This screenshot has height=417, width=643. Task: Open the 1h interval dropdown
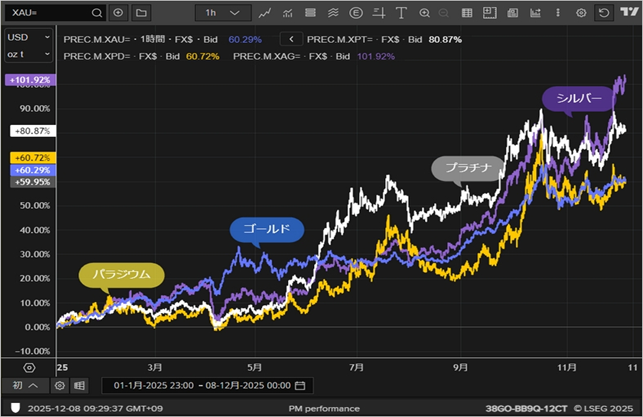221,13
